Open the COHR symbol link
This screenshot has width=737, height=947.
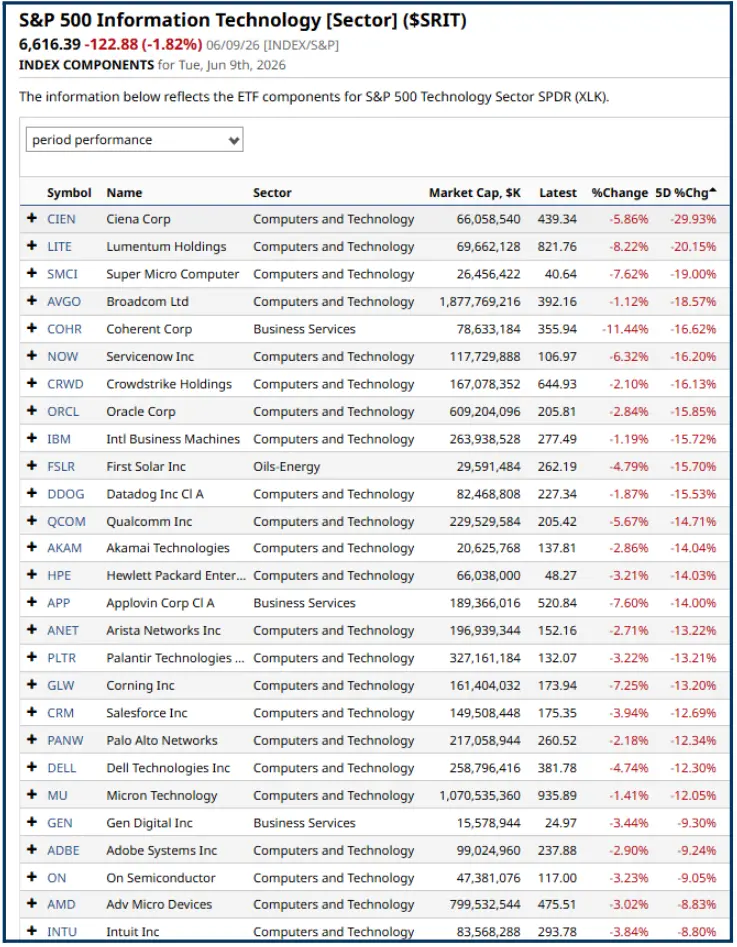64,329
